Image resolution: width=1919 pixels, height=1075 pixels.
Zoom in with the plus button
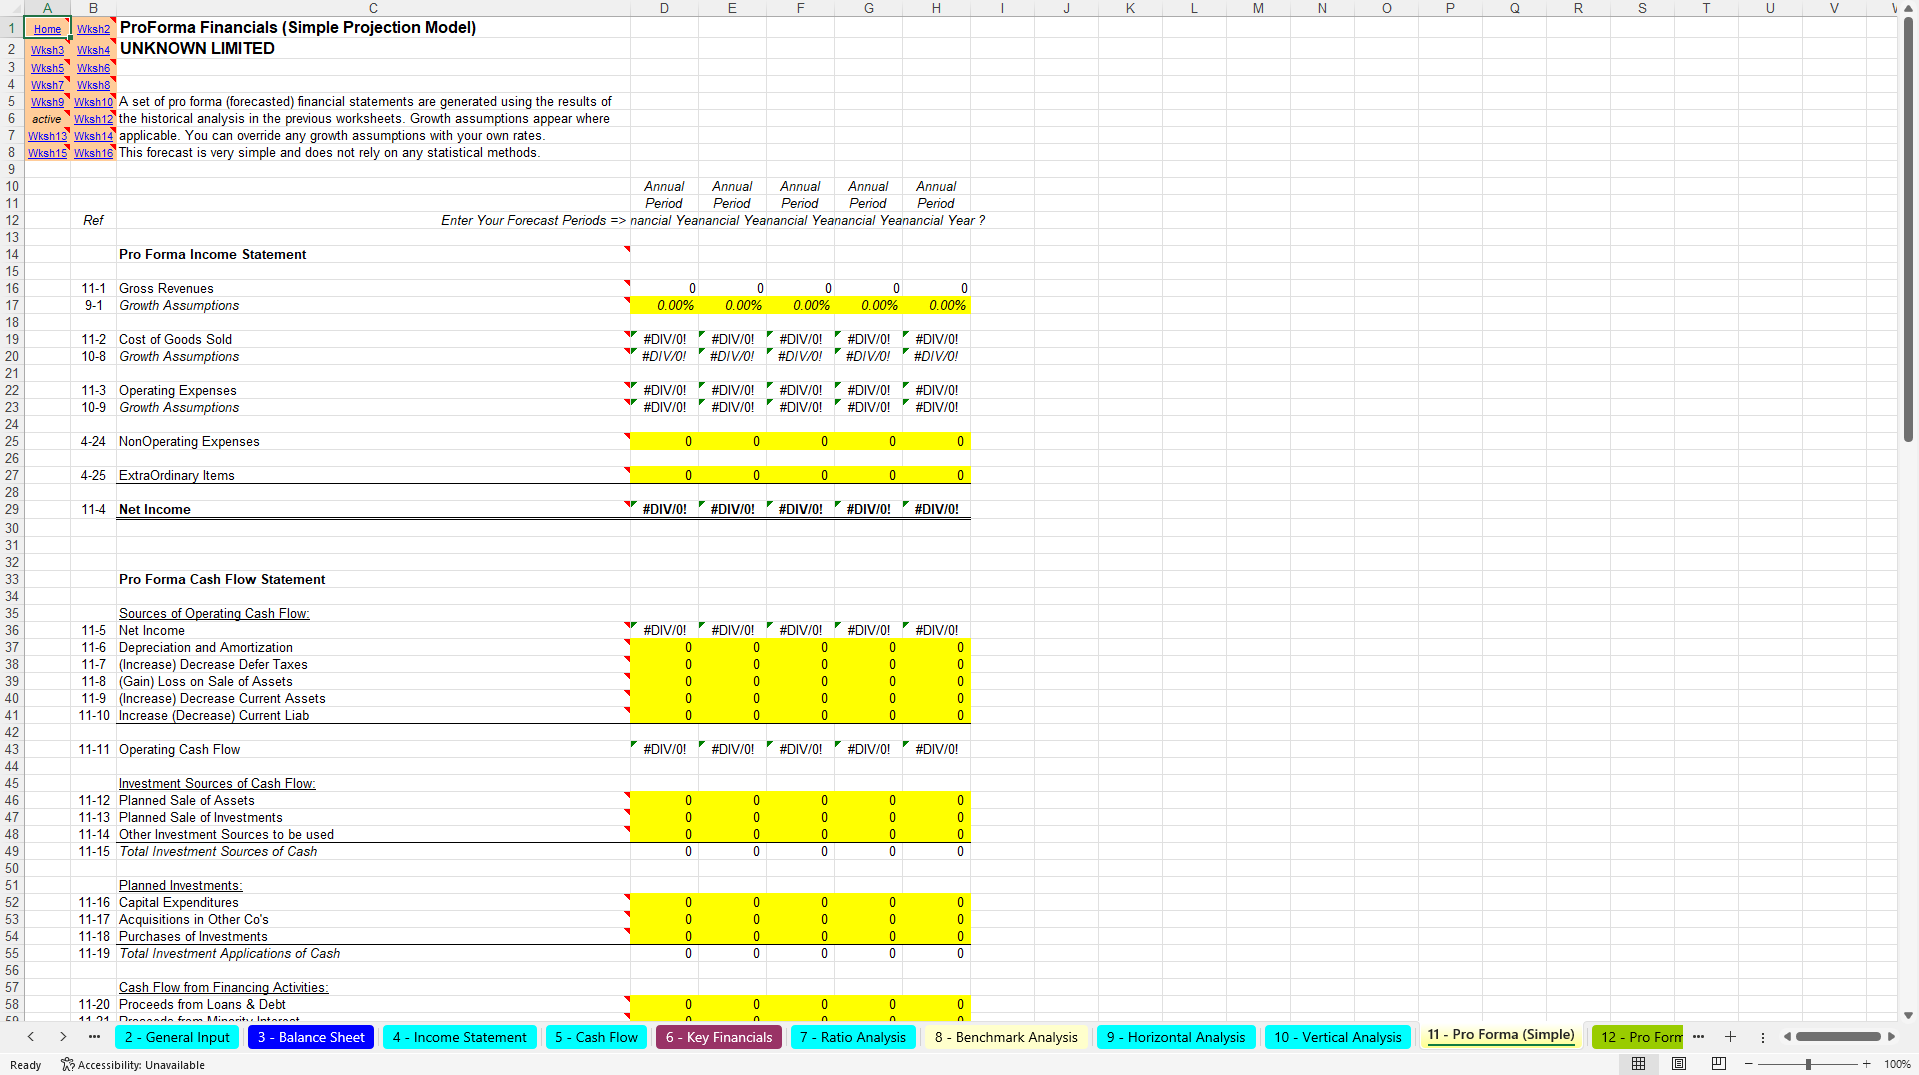pos(1866,1064)
